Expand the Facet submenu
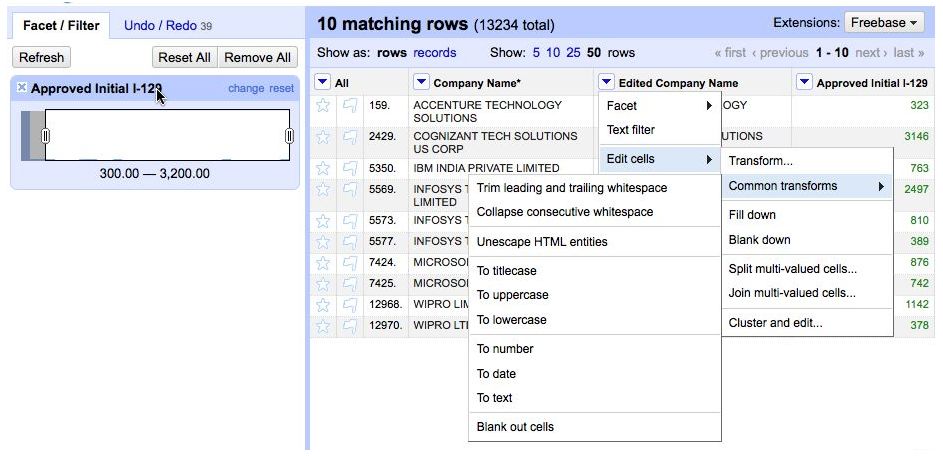 (660, 106)
